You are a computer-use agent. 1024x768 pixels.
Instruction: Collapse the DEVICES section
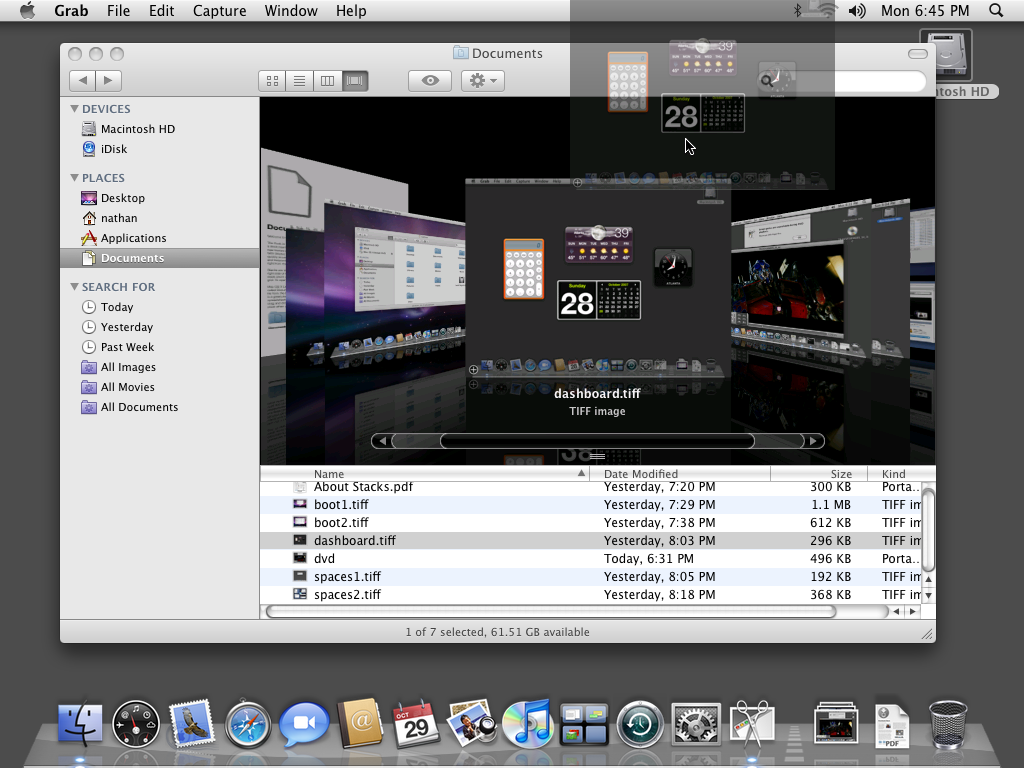click(x=73, y=108)
